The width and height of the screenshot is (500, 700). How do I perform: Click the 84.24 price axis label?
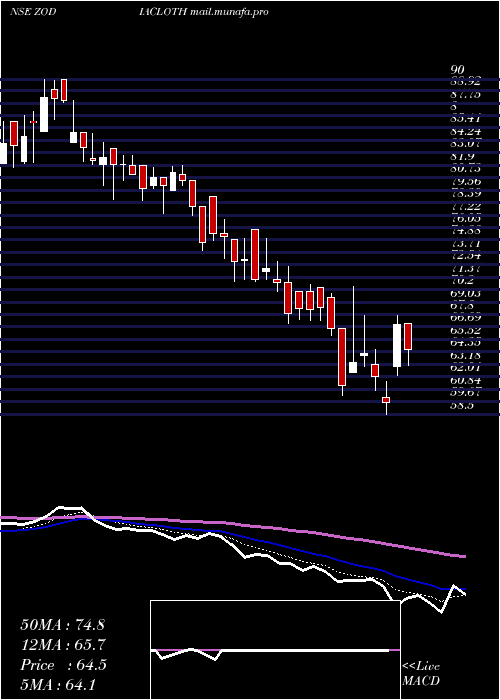click(x=465, y=132)
